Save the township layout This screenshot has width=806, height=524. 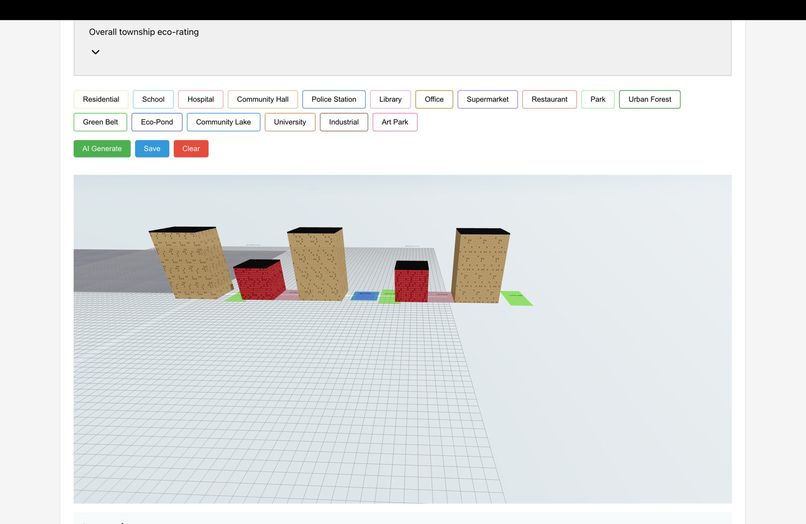point(152,149)
